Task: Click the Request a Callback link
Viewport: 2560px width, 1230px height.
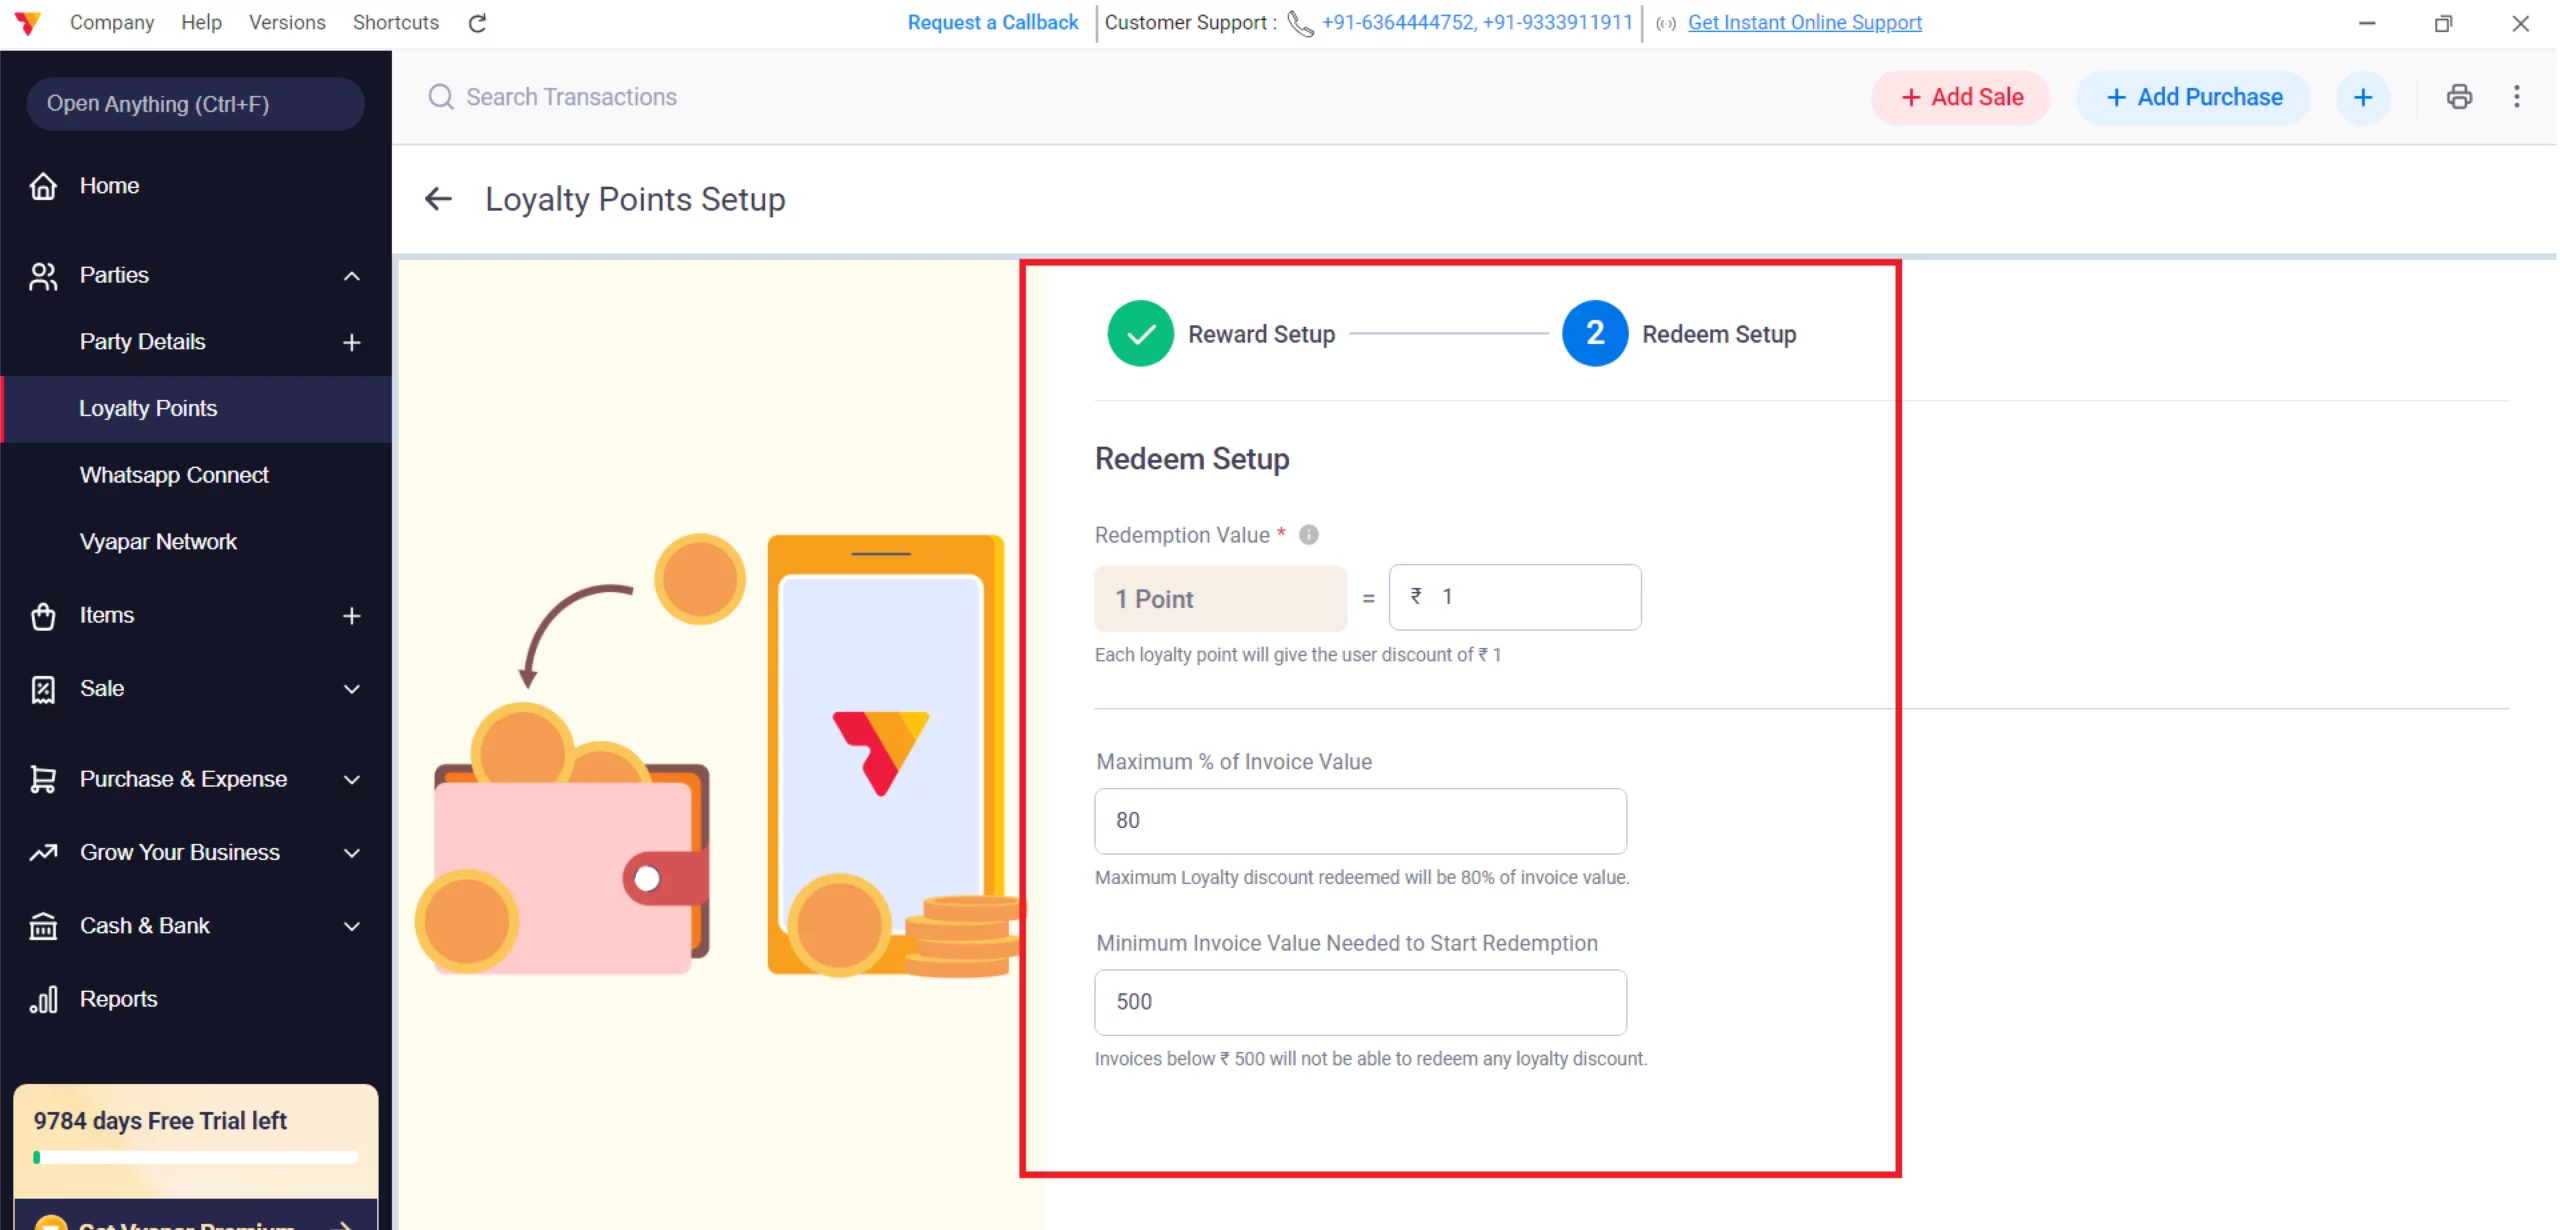Action: pos(991,22)
